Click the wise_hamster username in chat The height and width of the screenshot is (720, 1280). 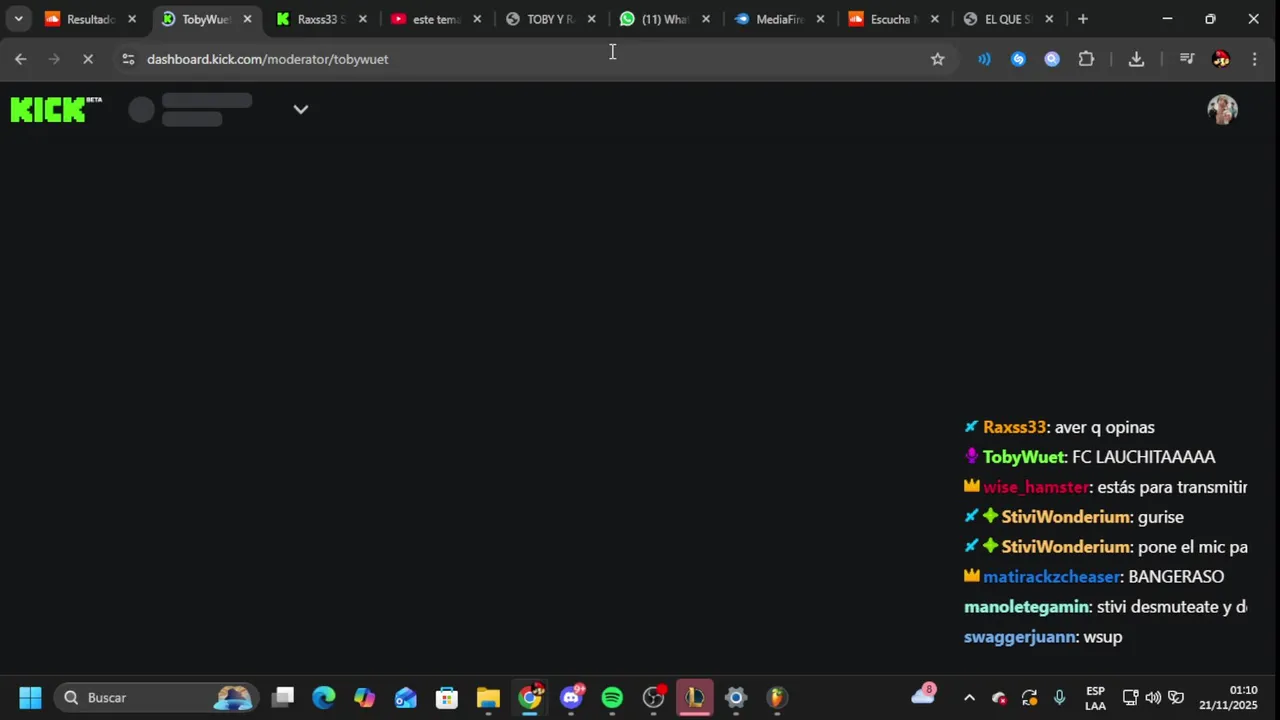1036,487
